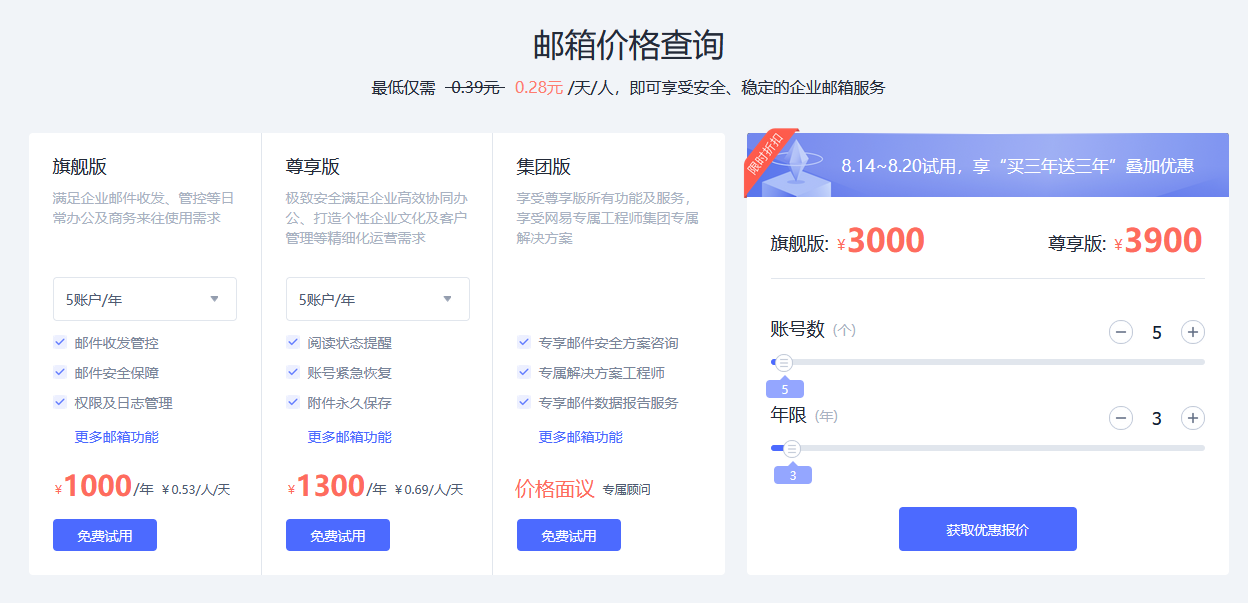Decrease 年限 with the minus control
This screenshot has height=603, width=1248.
[x=1120, y=417]
